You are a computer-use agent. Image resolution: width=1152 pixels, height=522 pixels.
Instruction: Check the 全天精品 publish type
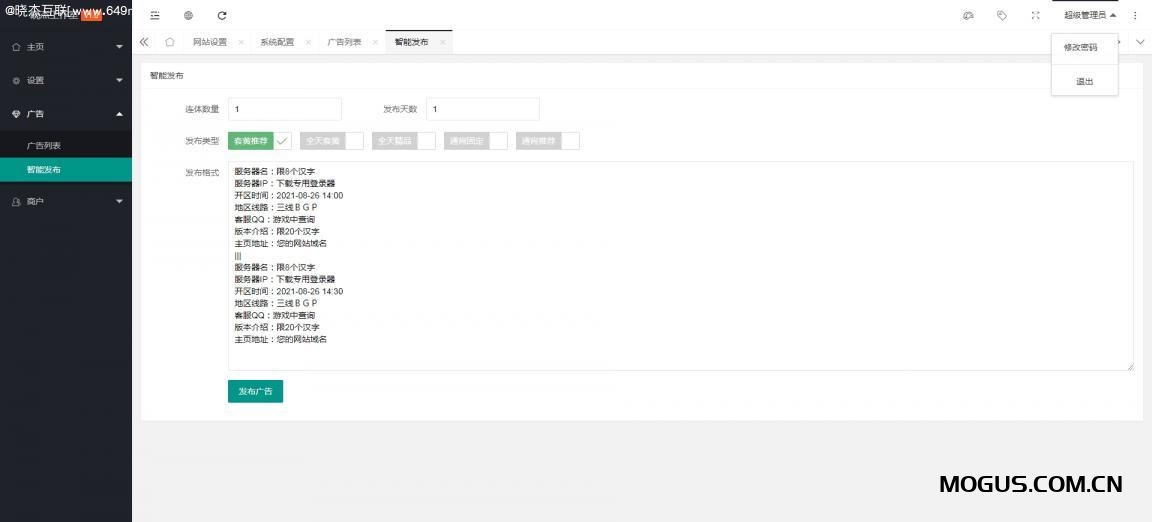(x=403, y=141)
